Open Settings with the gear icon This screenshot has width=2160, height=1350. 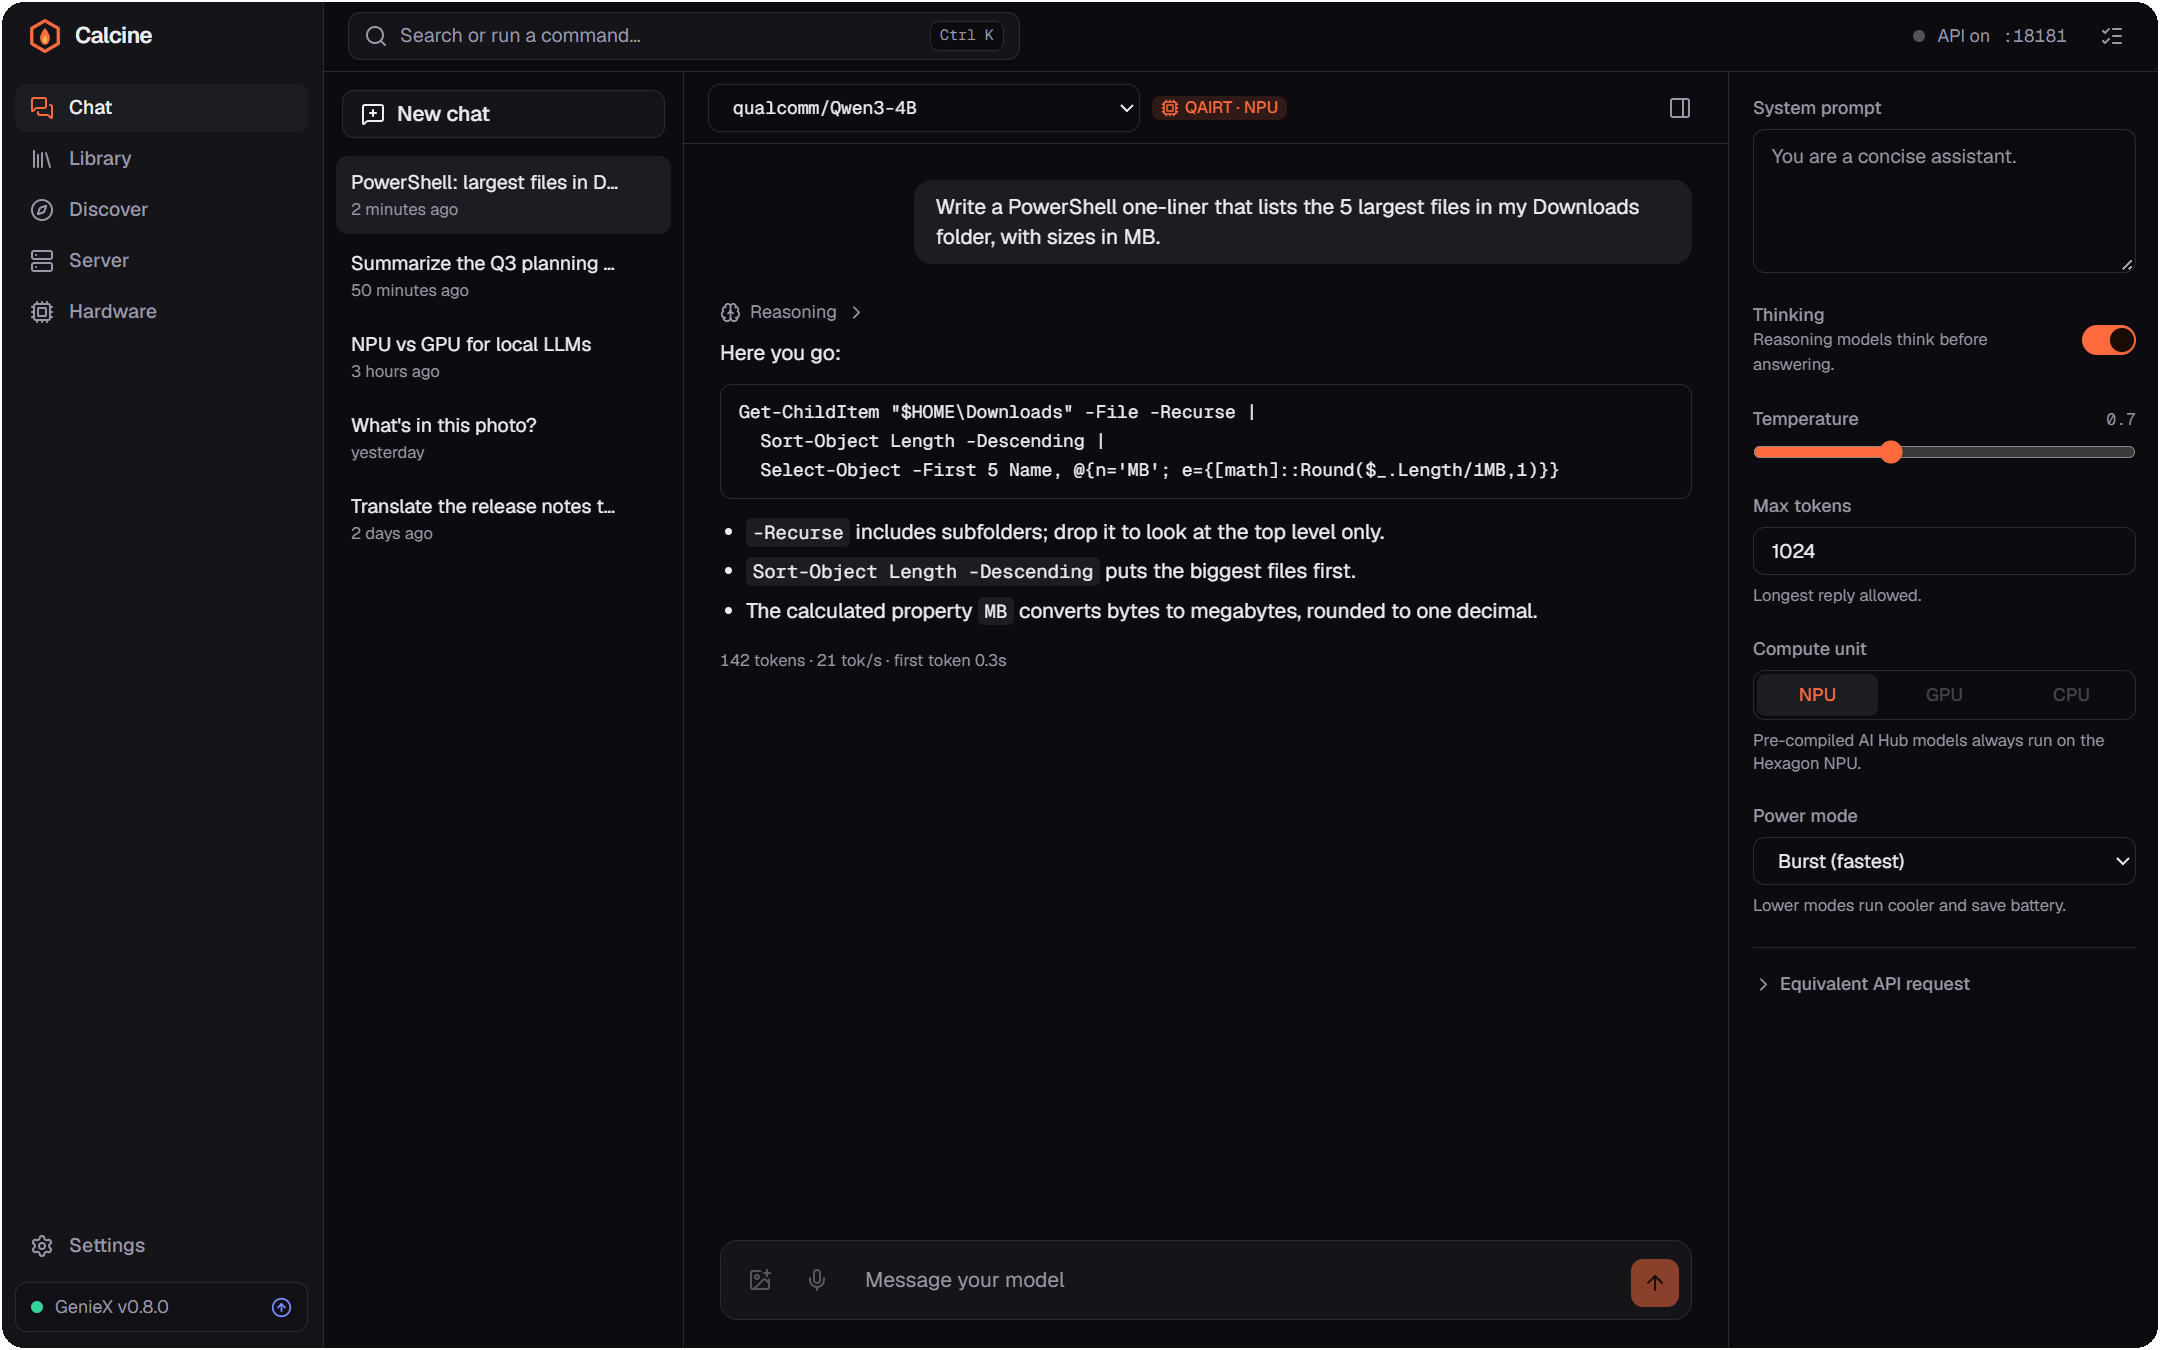(42, 1245)
